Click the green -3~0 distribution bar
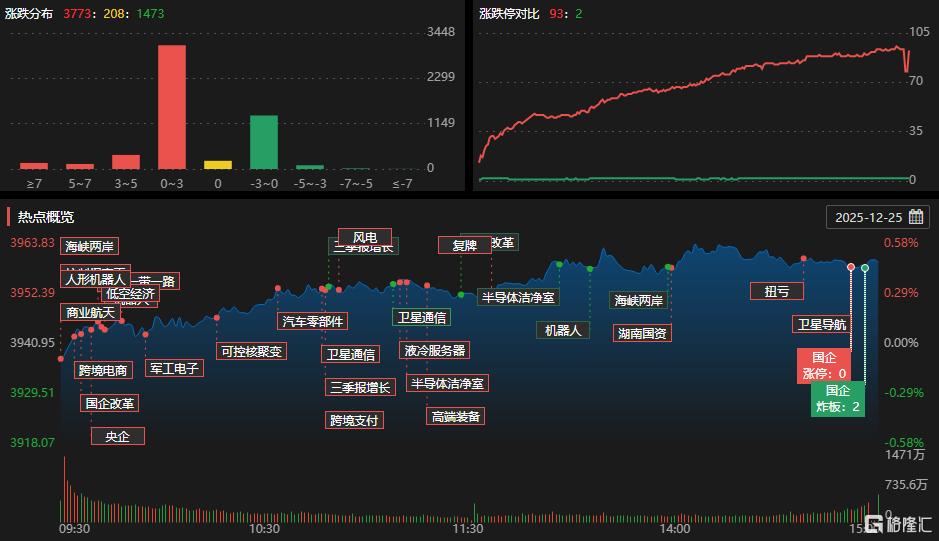The image size is (939, 541). coord(264,142)
